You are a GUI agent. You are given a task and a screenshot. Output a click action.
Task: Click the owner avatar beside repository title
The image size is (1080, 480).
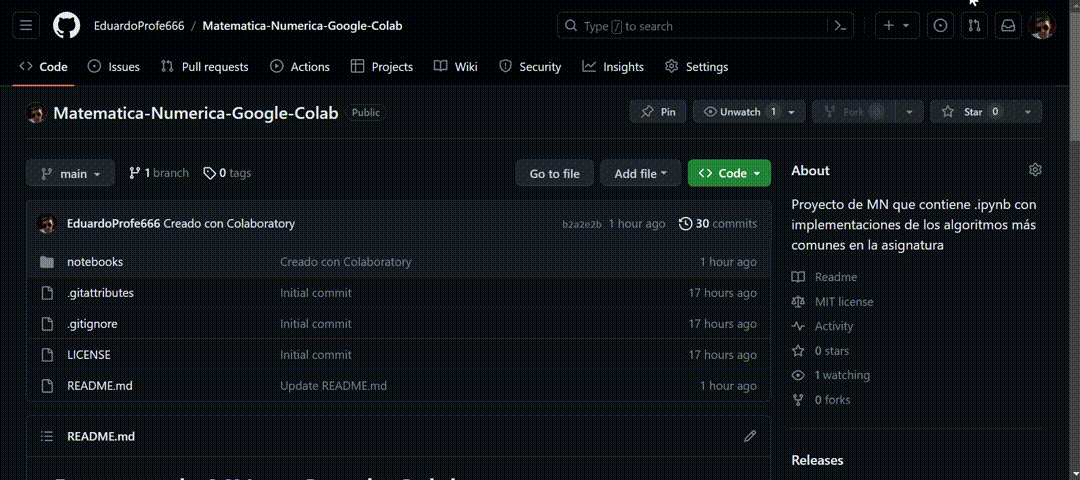(36, 113)
